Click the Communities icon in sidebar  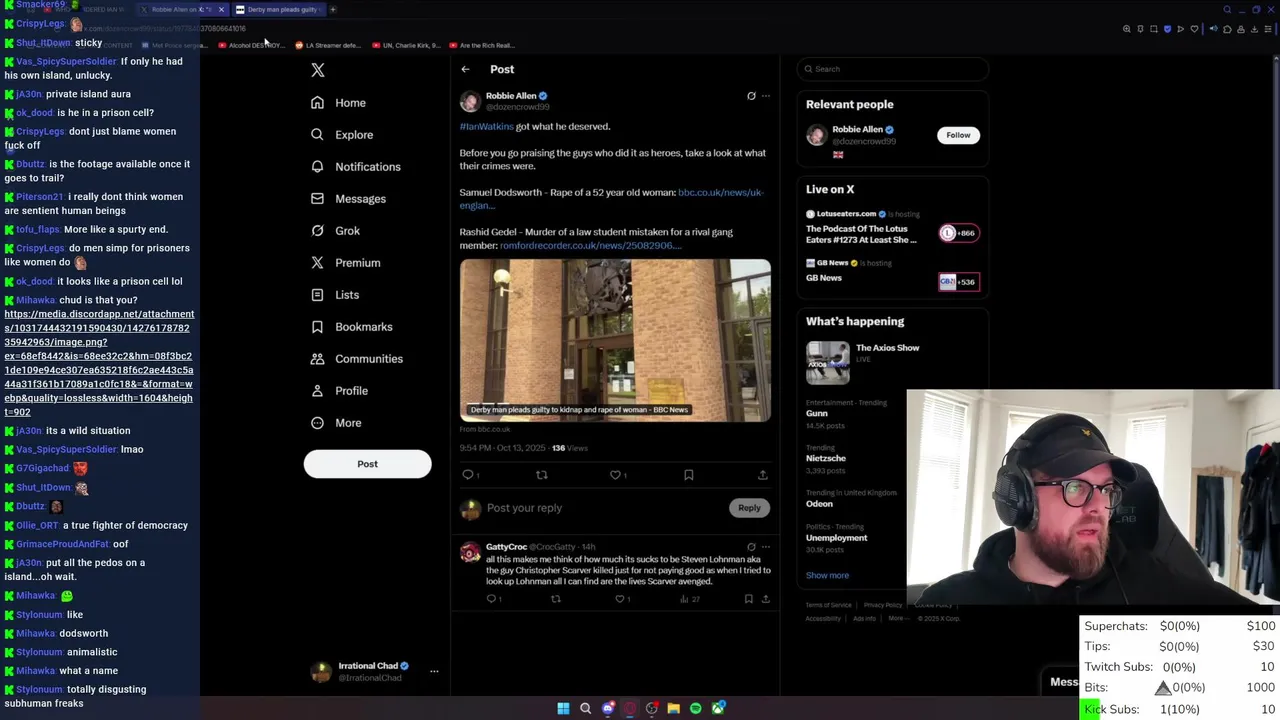pyautogui.click(x=317, y=359)
